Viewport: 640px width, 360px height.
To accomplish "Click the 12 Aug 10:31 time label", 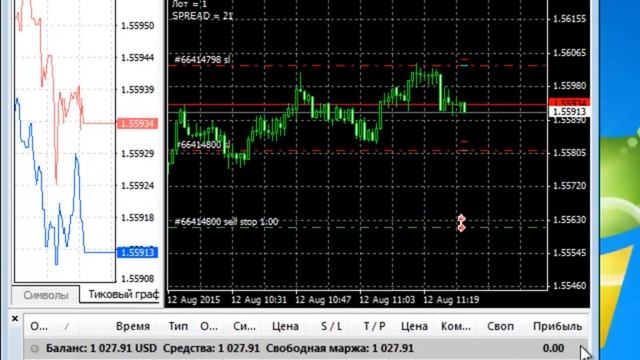I will (259, 300).
